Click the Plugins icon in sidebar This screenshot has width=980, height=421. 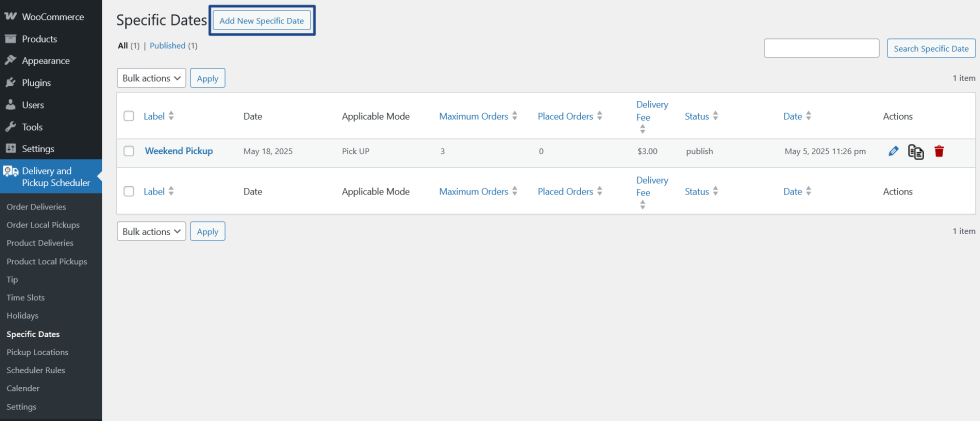pyautogui.click(x=10, y=83)
